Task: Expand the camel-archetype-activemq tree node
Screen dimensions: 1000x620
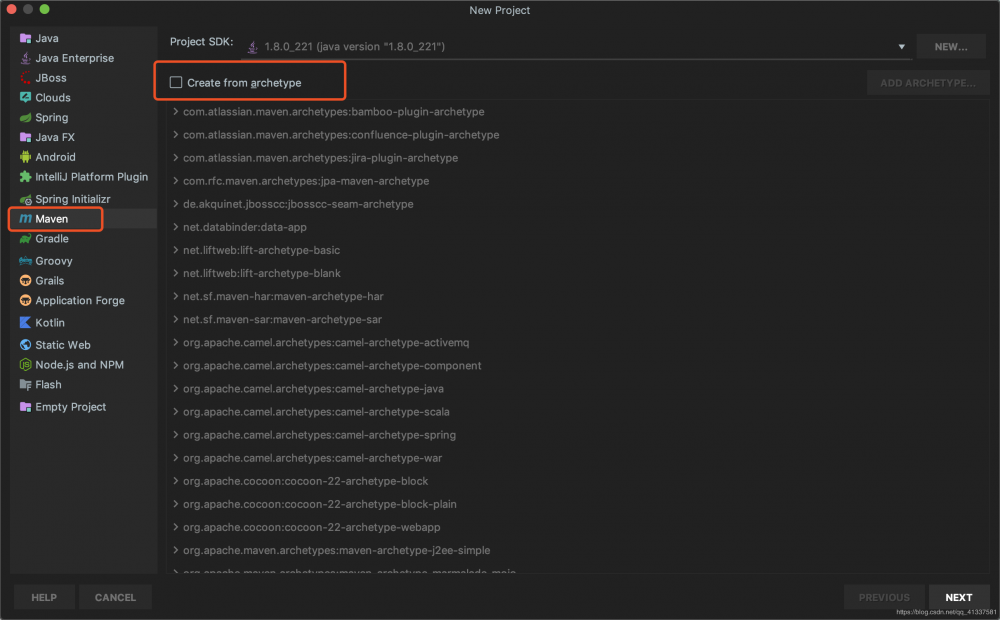Action: (x=175, y=343)
